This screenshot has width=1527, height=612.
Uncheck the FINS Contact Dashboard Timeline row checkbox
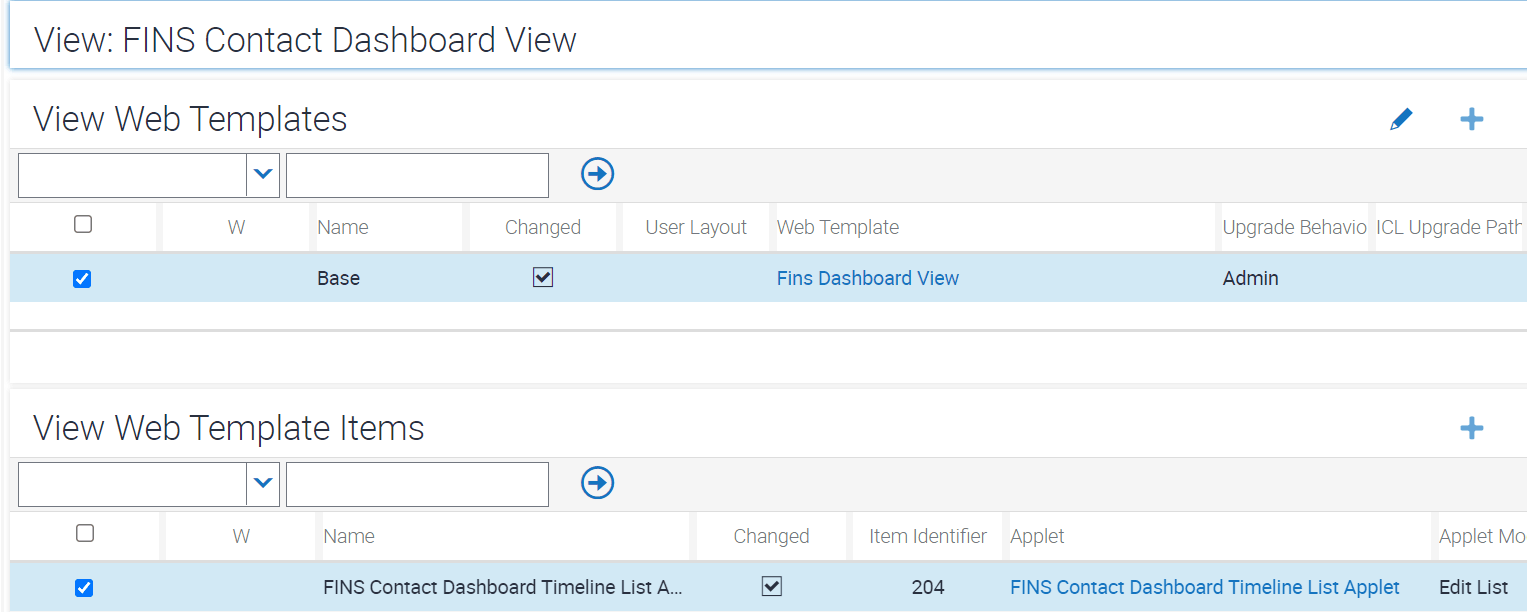(x=83, y=587)
